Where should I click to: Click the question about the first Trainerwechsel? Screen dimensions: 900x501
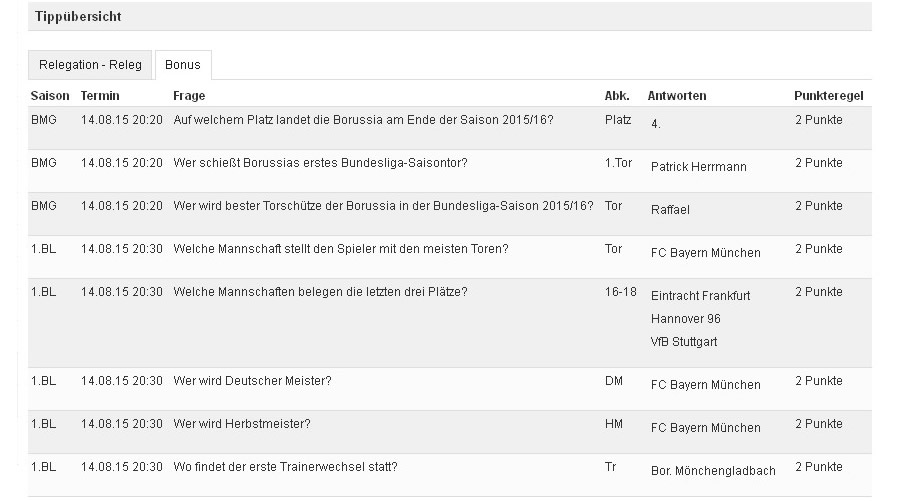[x=285, y=467]
